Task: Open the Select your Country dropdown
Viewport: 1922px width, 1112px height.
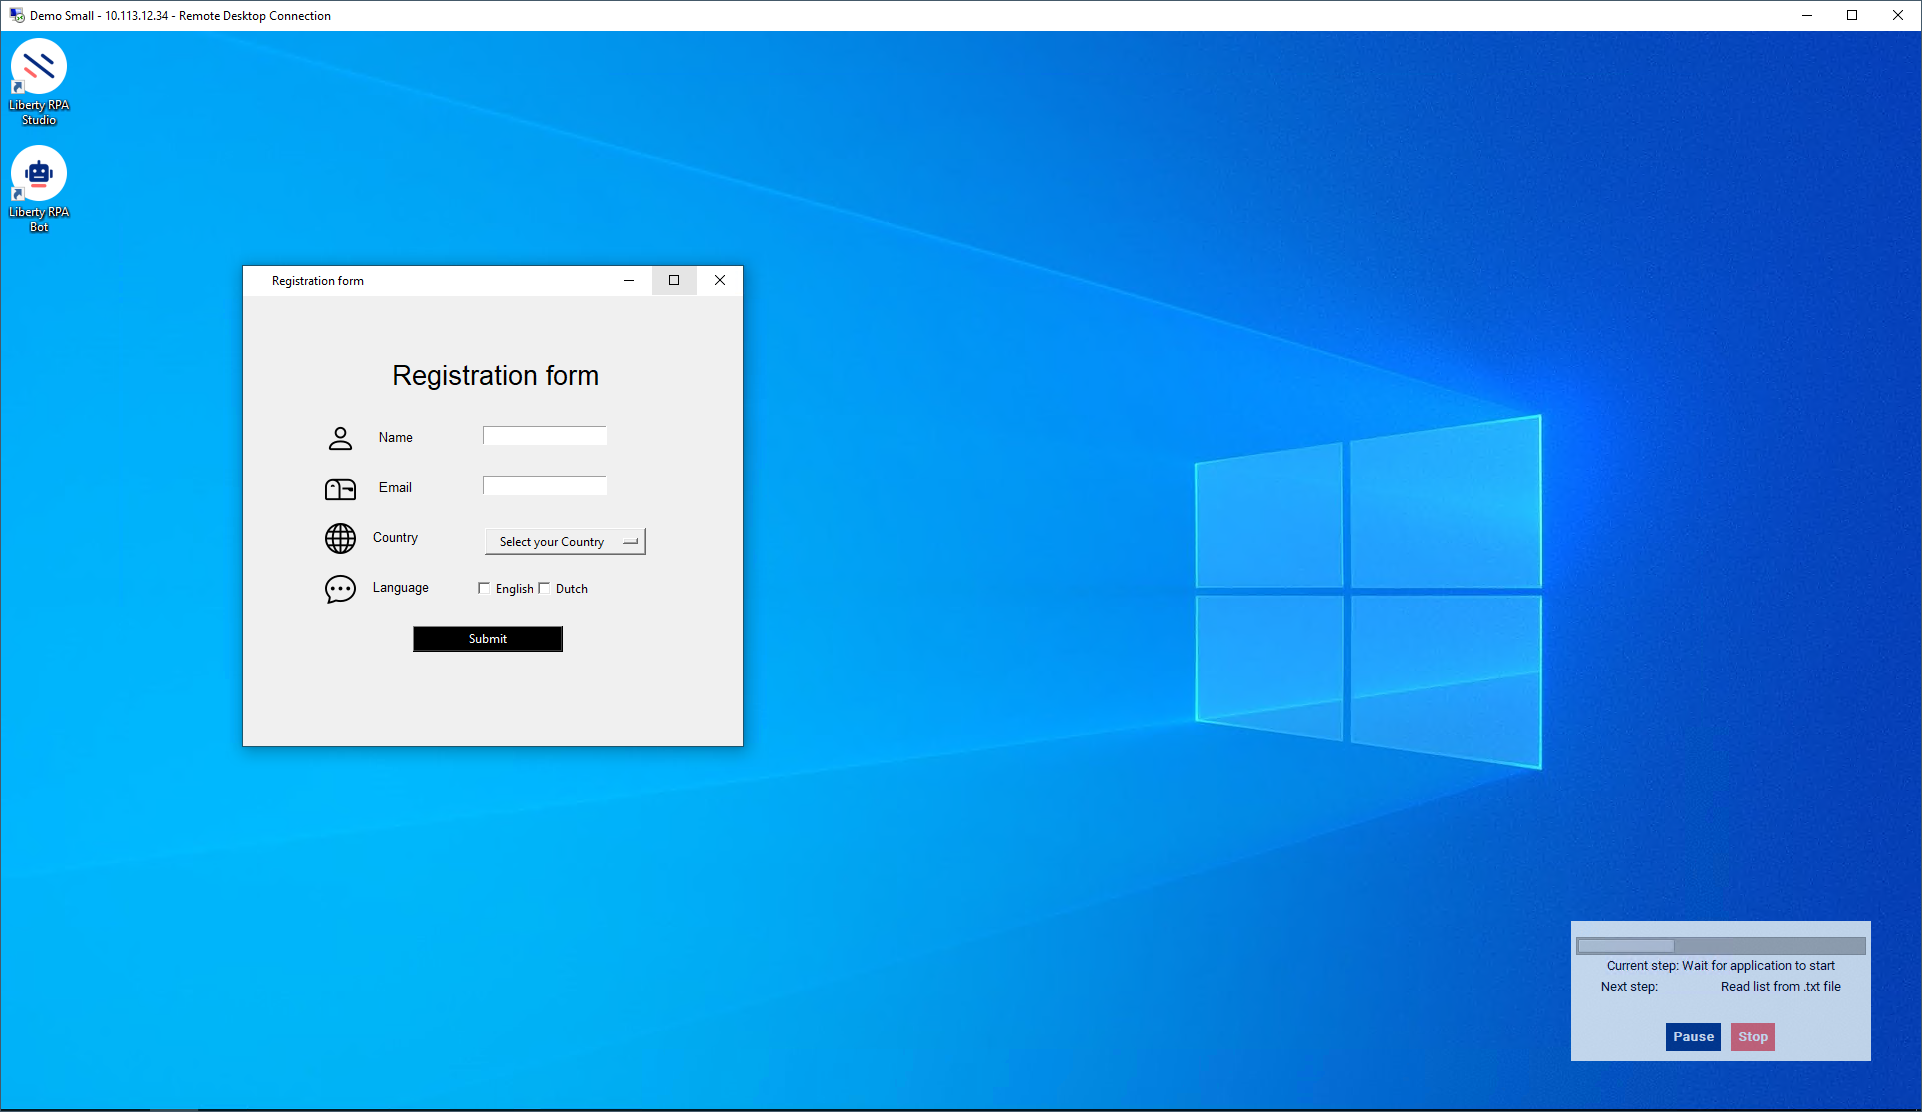Action: tap(564, 541)
